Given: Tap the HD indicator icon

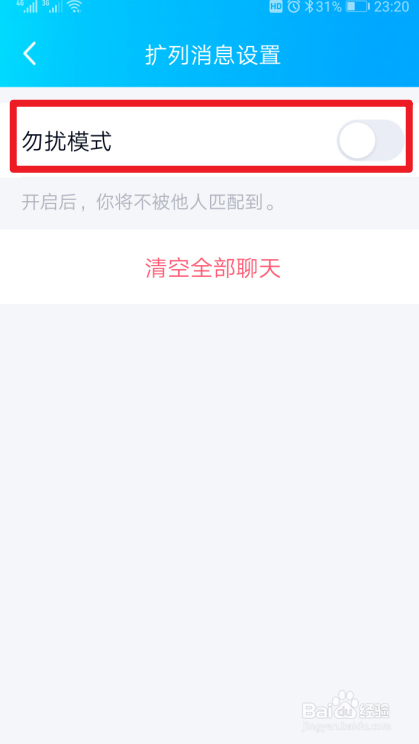Looking at the screenshot, I should [x=276, y=6].
